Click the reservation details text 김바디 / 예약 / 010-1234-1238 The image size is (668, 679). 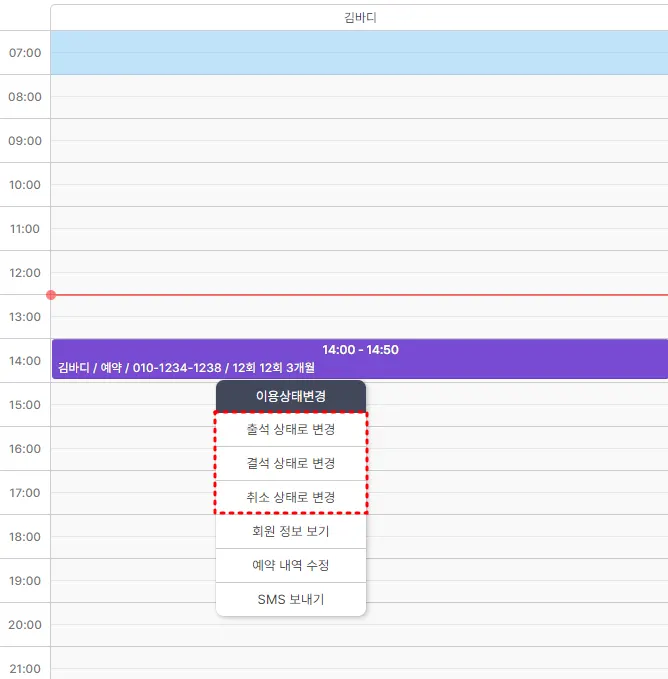pos(140,368)
